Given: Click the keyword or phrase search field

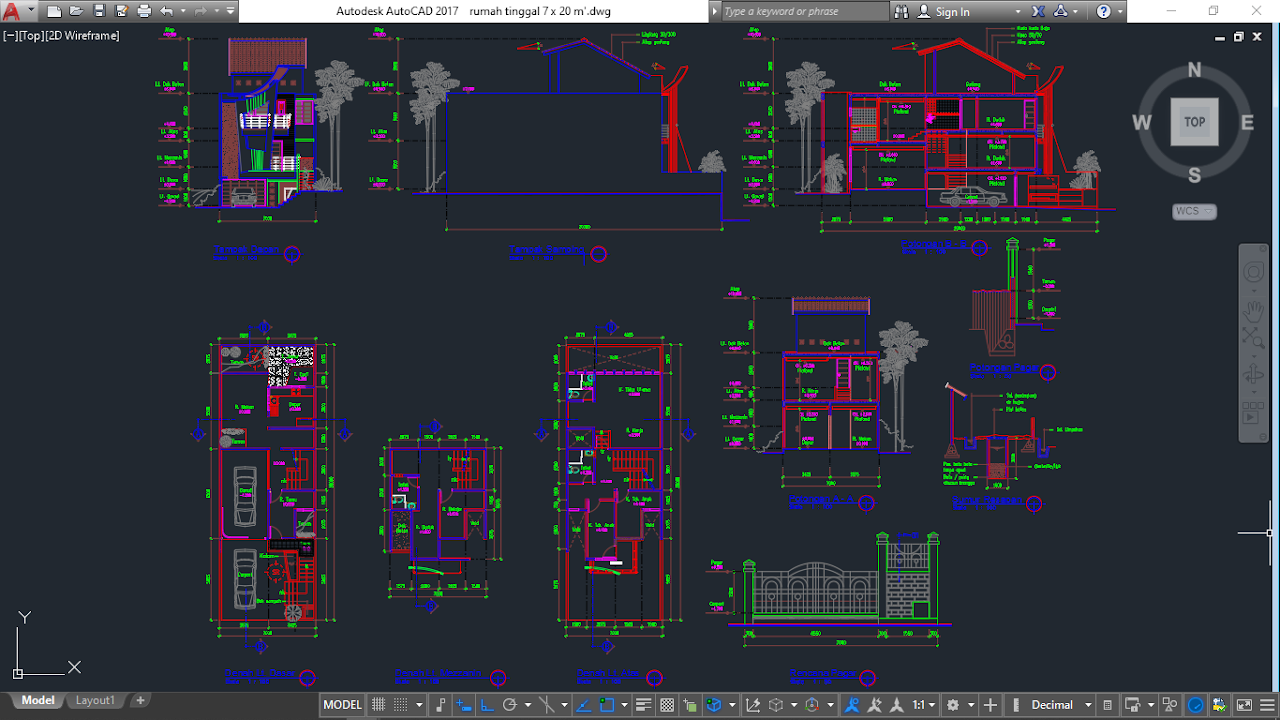Looking at the screenshot, I should (804, 11).
